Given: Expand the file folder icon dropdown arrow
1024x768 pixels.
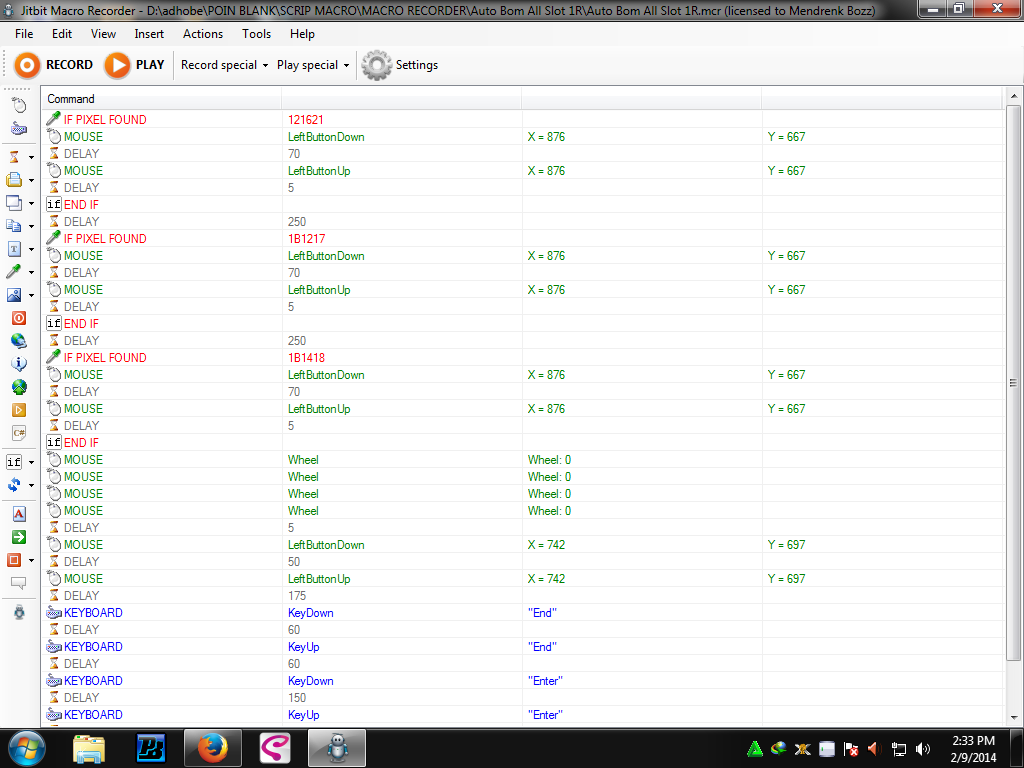Looking at the screenshot, I should tap(31, 180).
